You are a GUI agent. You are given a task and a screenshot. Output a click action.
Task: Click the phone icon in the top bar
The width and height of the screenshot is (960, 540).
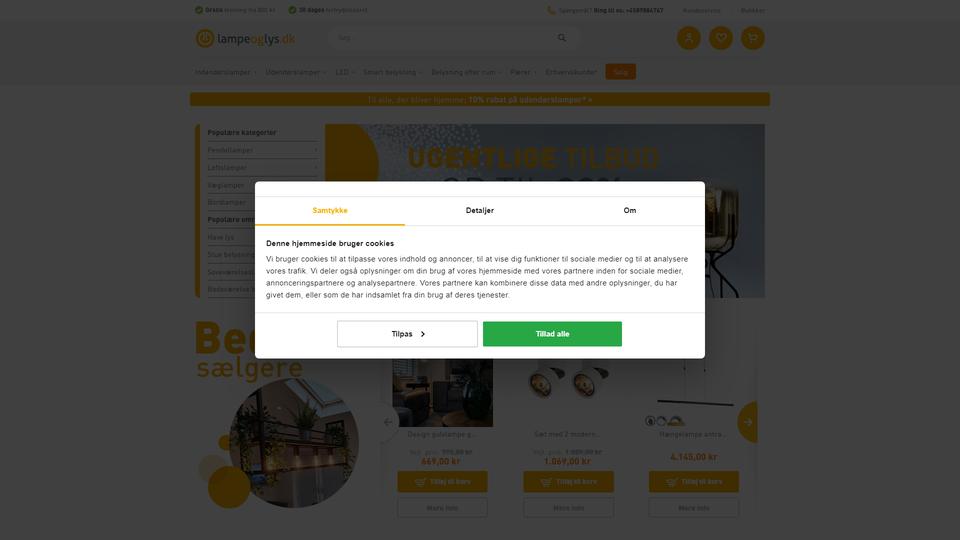pyautogui.click(x=551, y=10)
